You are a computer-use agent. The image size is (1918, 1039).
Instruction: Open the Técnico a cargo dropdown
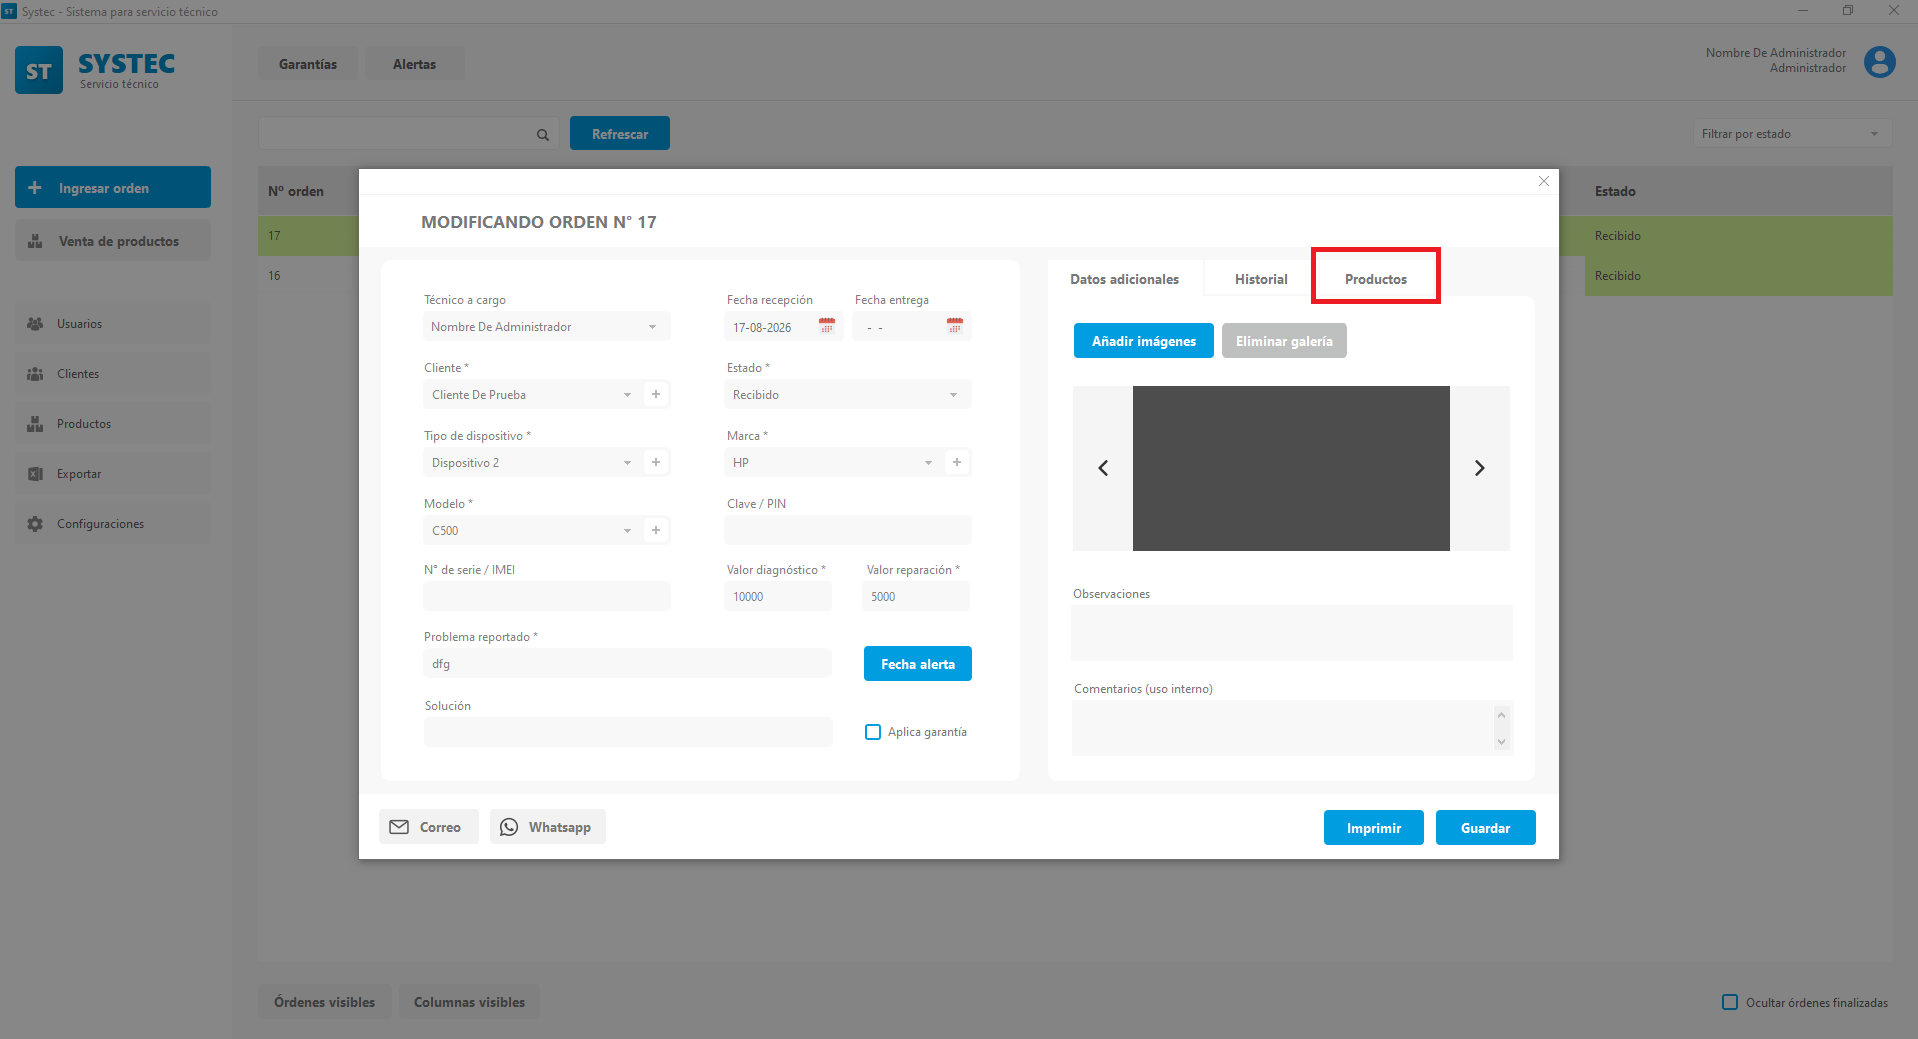coord(546,326)
